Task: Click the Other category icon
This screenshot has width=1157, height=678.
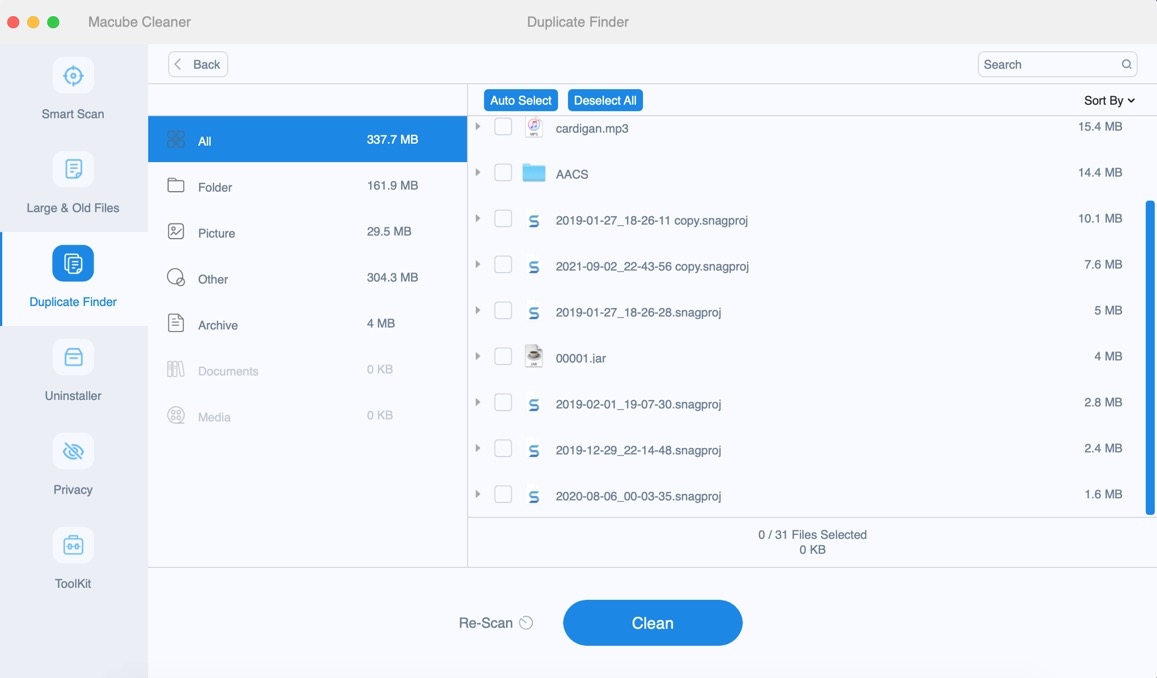Action: point(176,277)
